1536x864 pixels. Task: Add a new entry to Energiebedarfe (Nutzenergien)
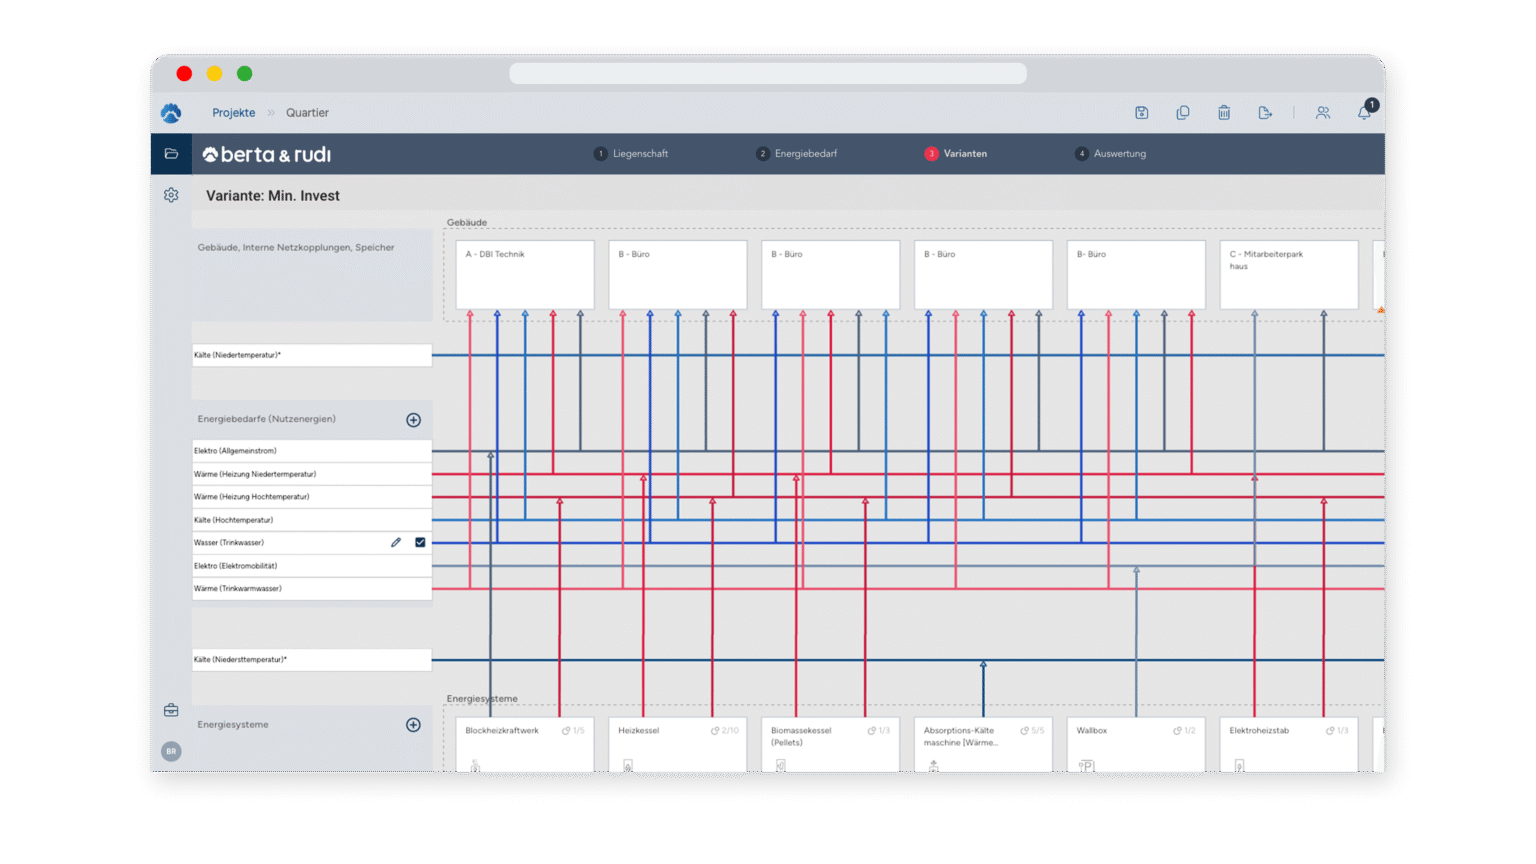[x=413, y=420]
